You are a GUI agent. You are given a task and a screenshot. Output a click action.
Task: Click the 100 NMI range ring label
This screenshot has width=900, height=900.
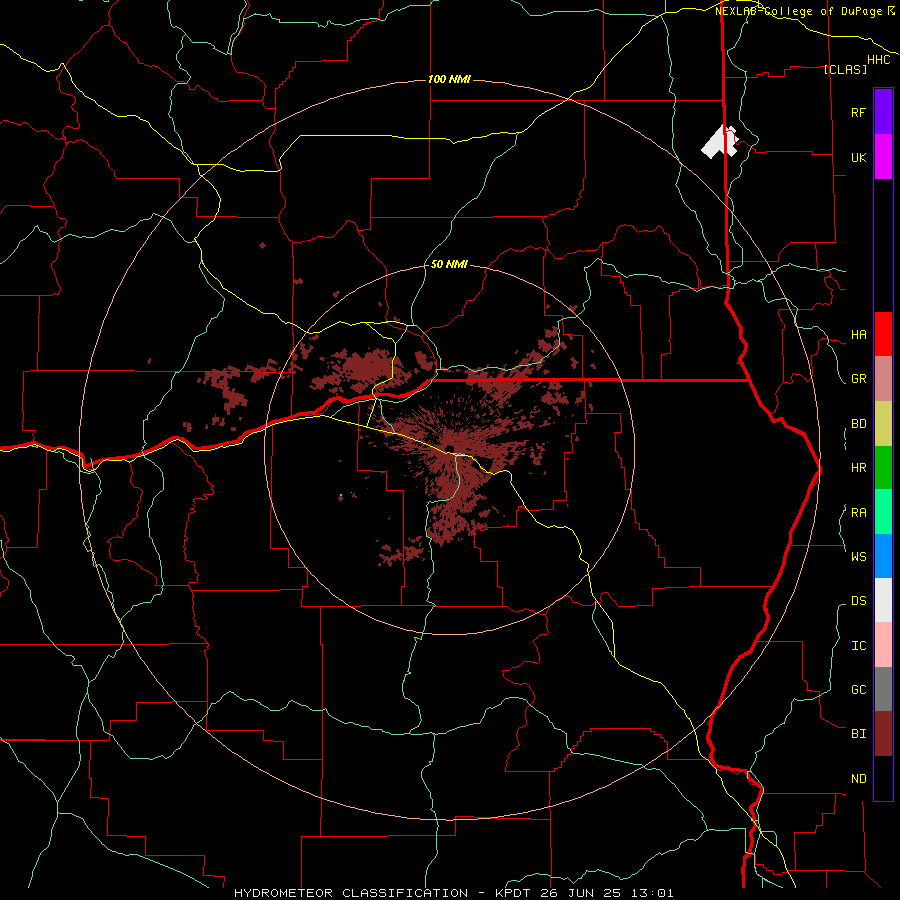449,79
